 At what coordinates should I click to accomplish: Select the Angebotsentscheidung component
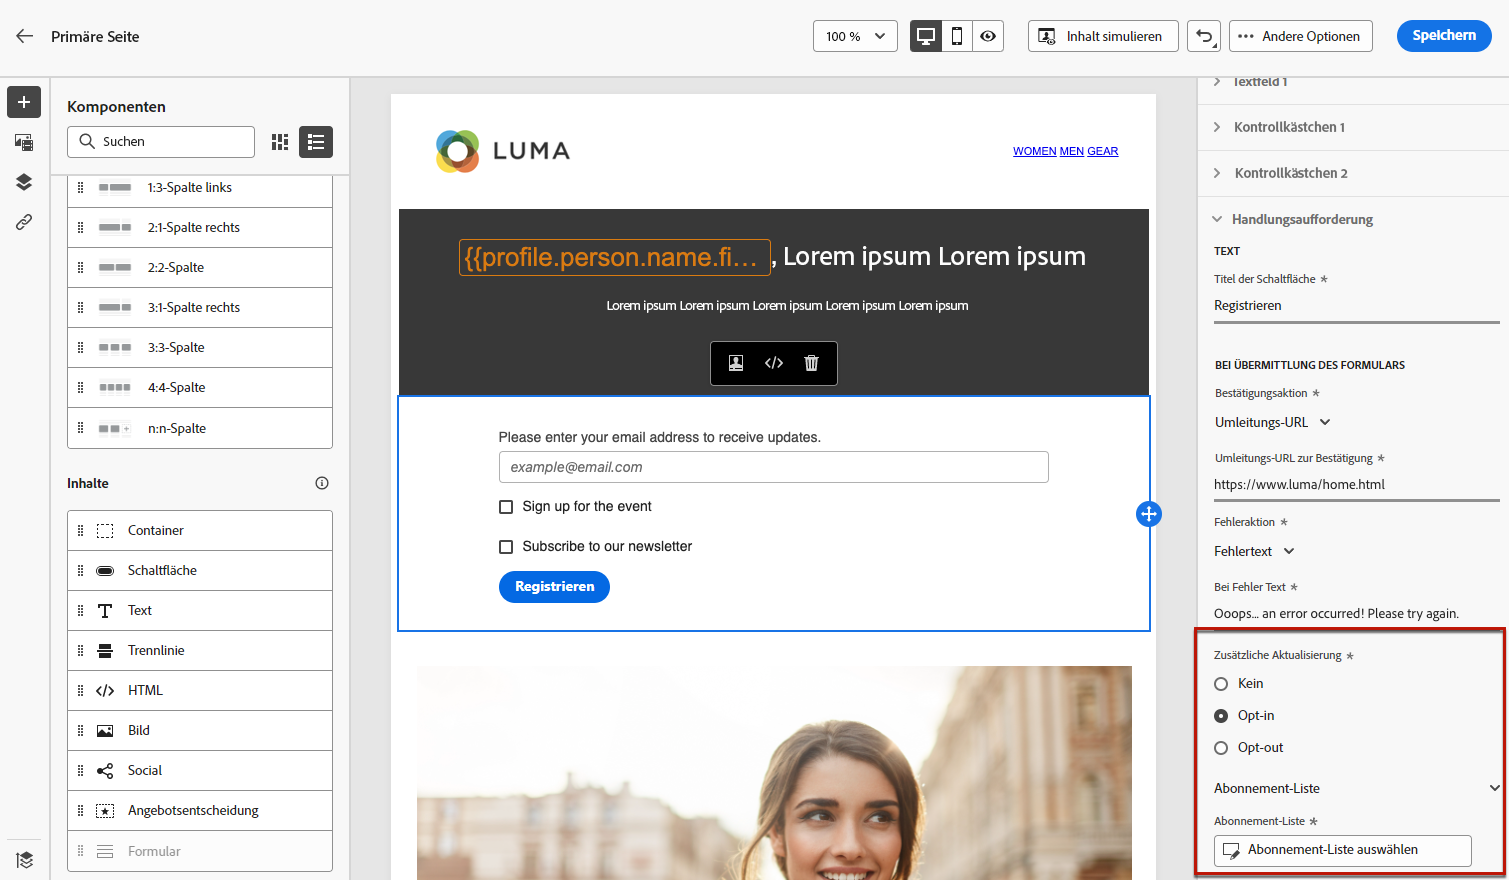pos(200,811)
